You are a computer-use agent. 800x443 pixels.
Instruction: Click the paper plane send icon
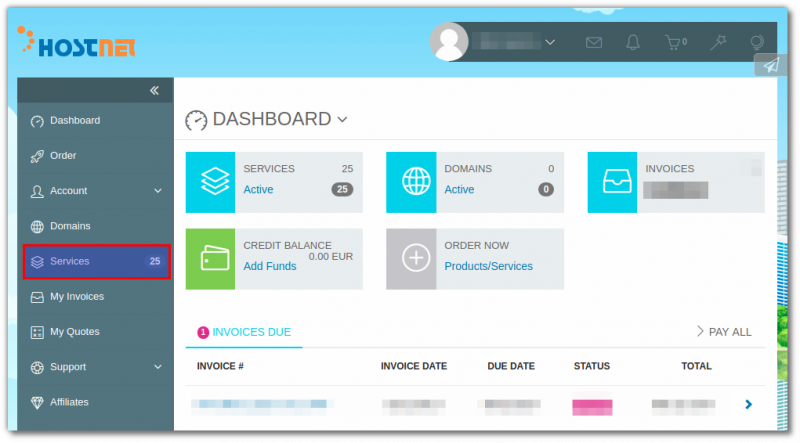pyautogui.click(x=771, y=65)
